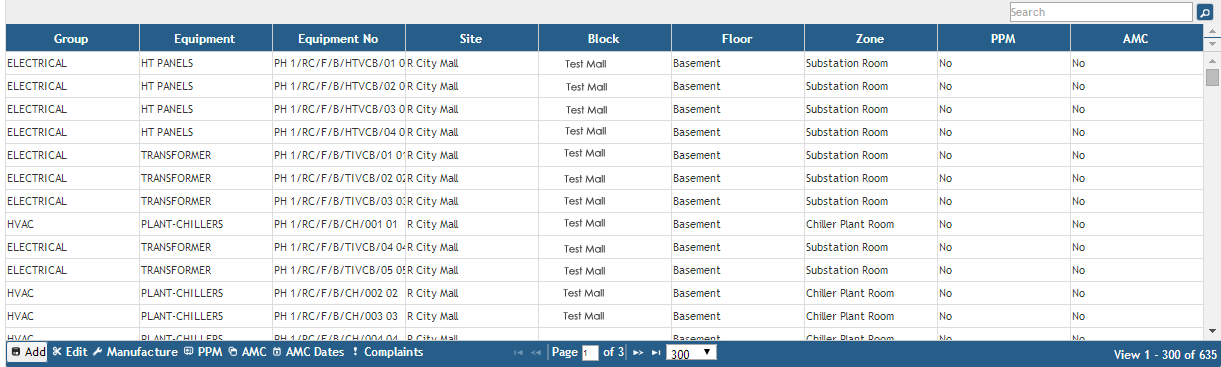Select the first PLANT-CHILLERS row
The width and height of the screenshot is (1221, 367).
604,224
